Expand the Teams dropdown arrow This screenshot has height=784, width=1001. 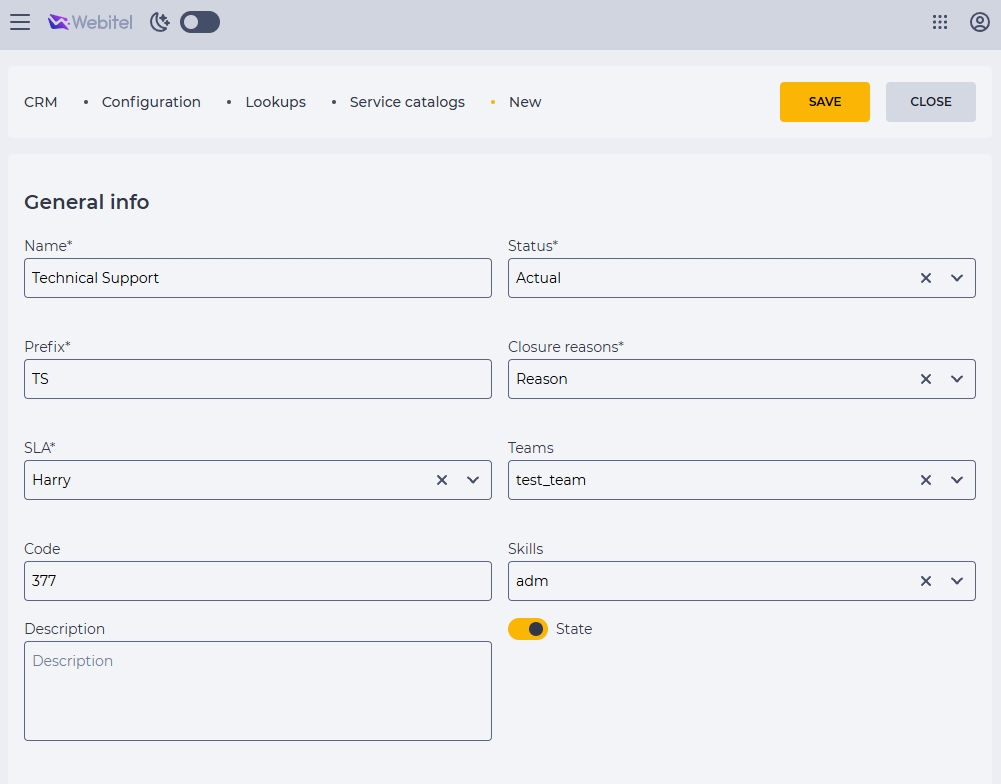pyautogui.click(x=957, y=479)
